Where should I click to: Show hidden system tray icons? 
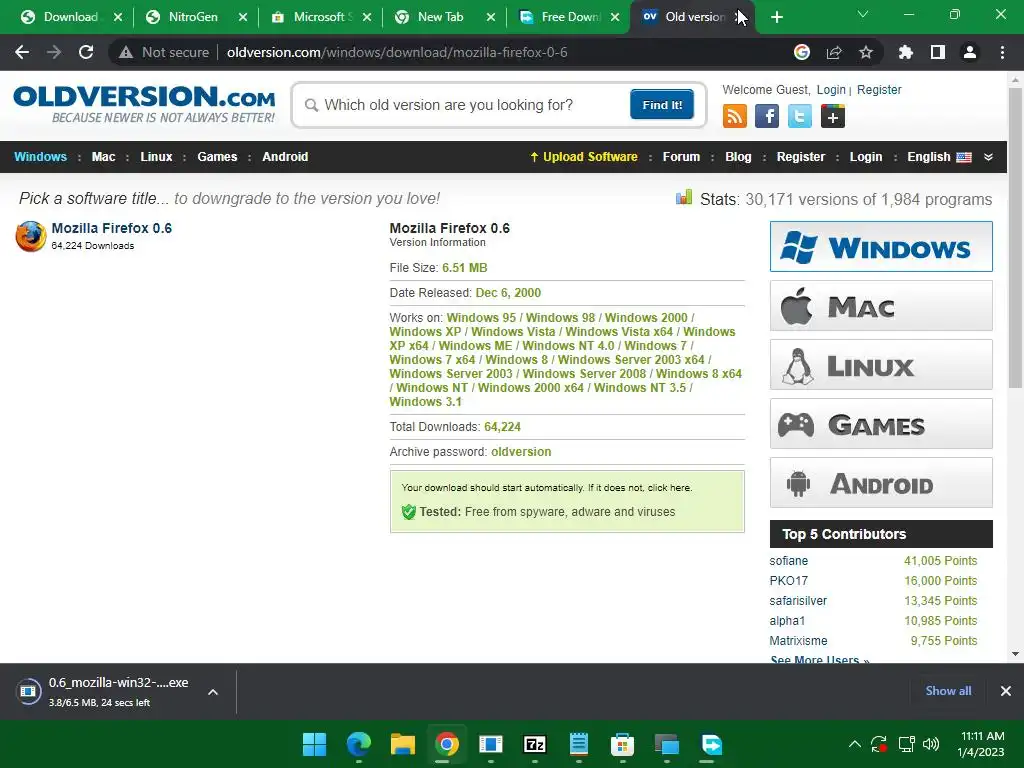pos(854,744)
